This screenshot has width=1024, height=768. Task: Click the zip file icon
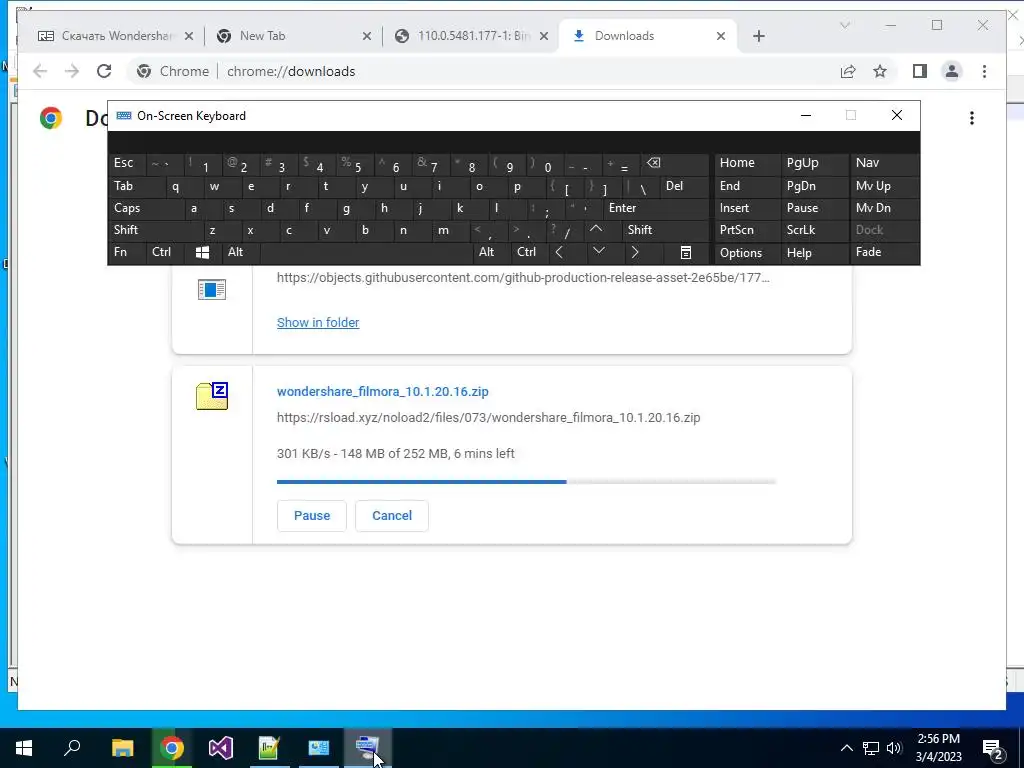coord(212,396)
